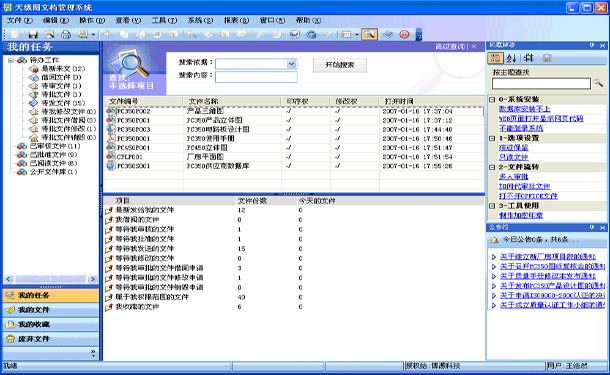Open the 报表(R) menu

tap(236, 20)
